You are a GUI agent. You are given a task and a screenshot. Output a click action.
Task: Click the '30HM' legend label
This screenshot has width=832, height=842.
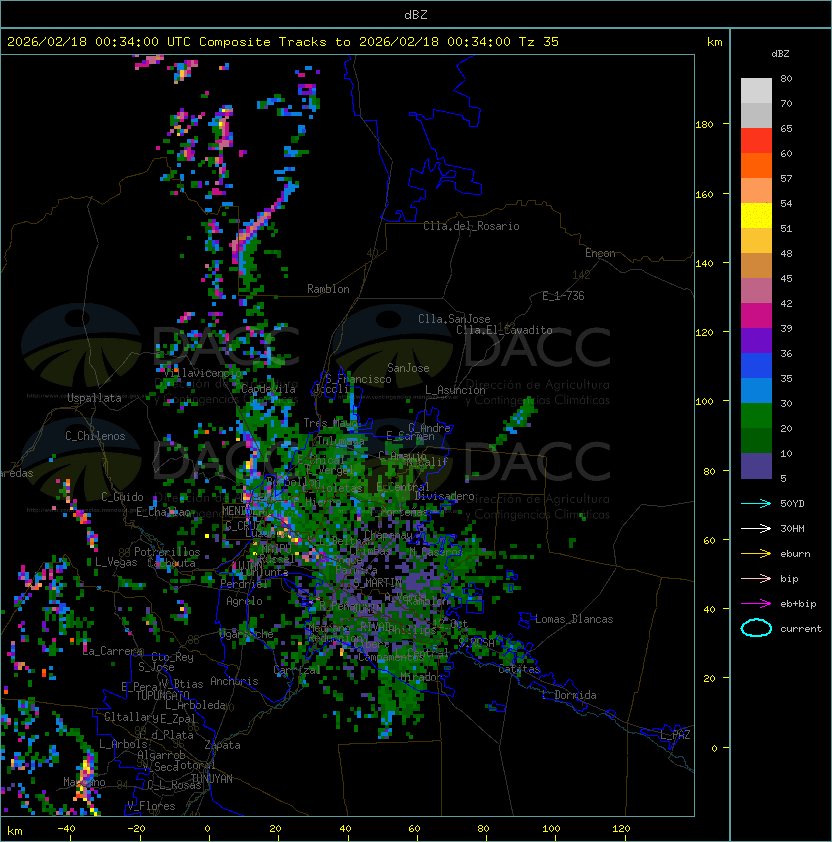click(x=792, y=528)
